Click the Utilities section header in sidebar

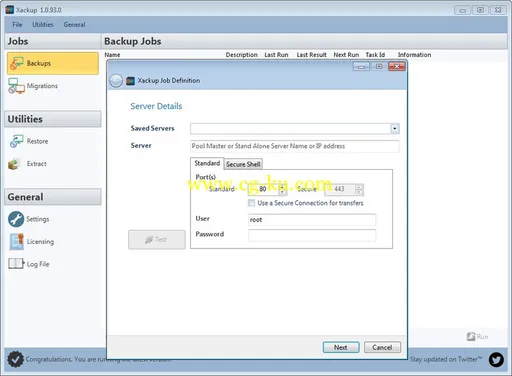tap(53, 119)
